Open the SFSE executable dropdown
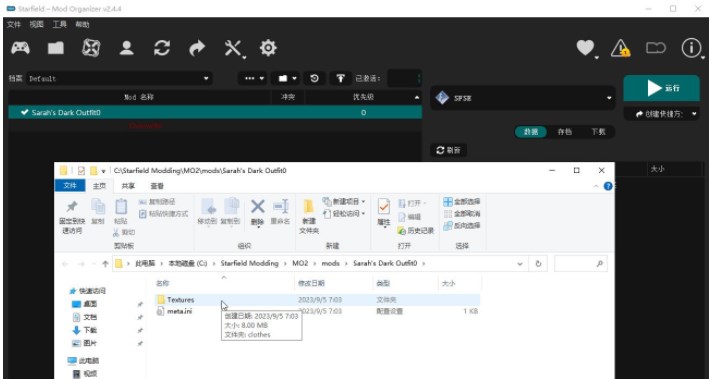Viewport: 711px width, 379px height. click(522, 98)
